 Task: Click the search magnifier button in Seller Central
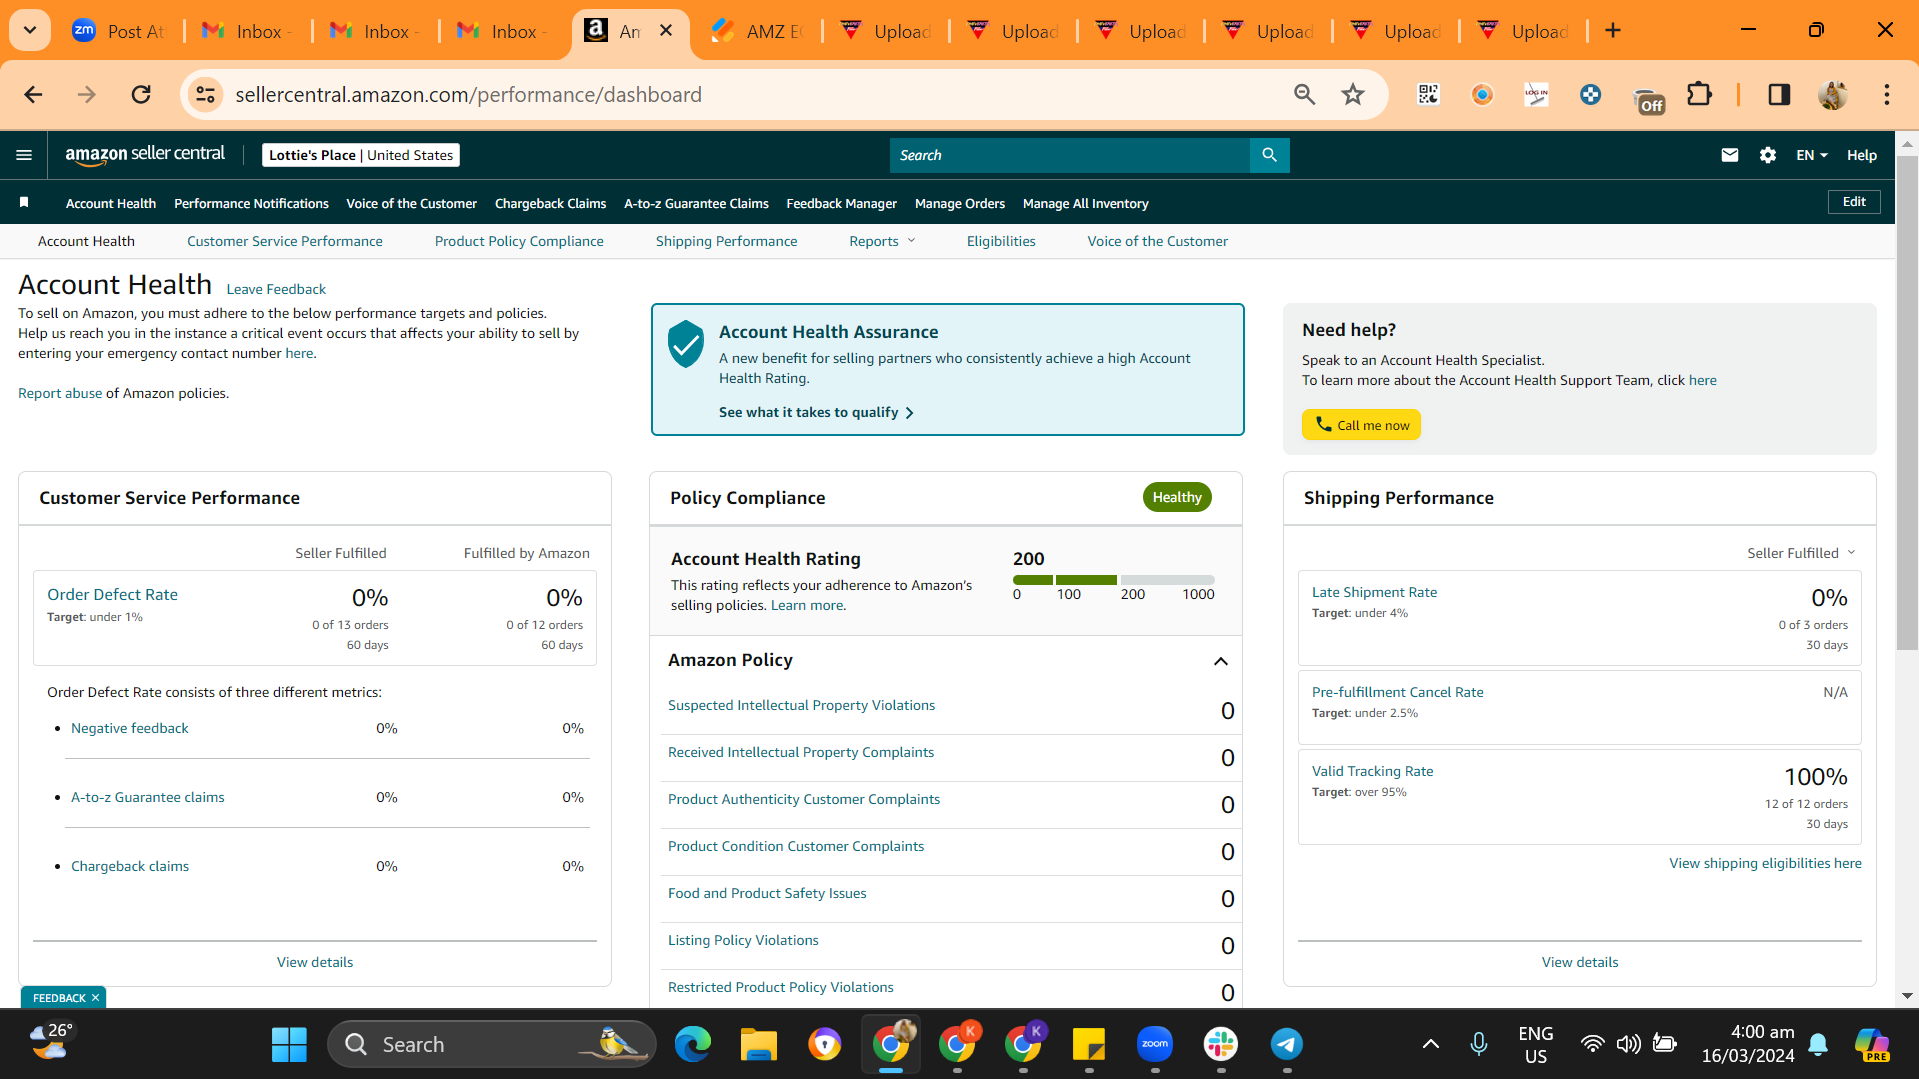click(1269, 155)
